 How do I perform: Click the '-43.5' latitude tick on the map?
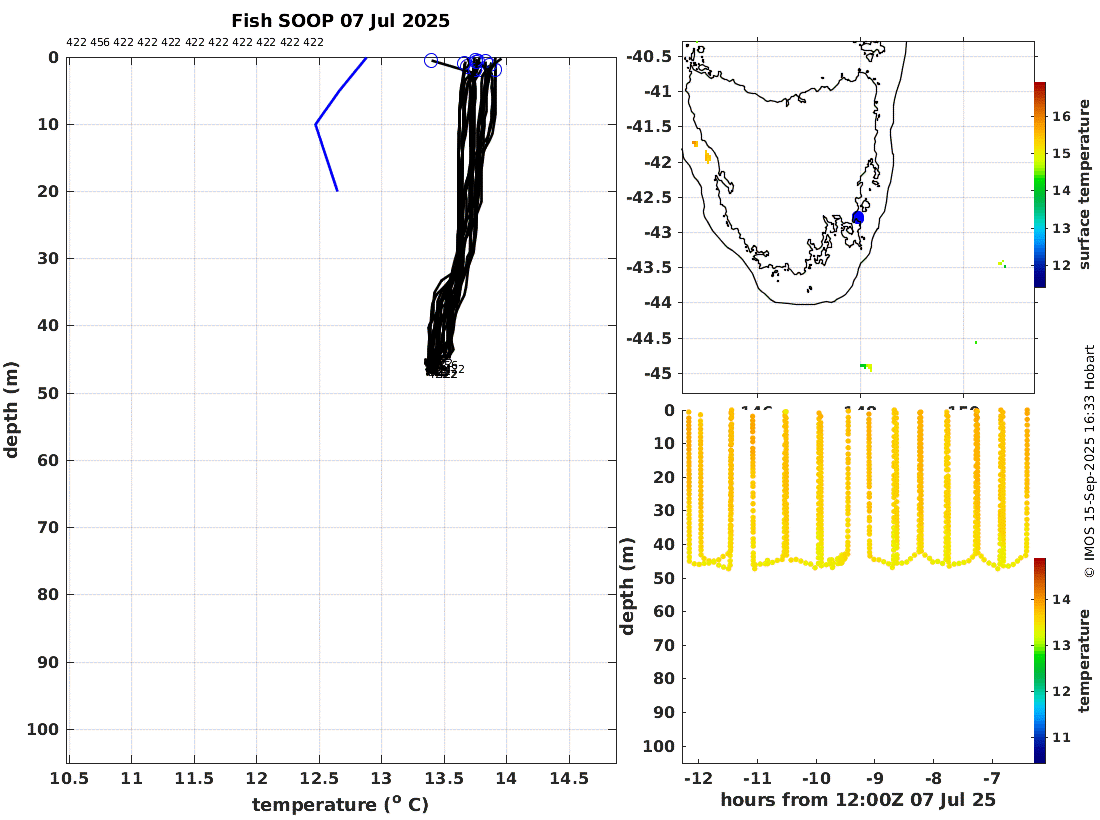point(648,267)
